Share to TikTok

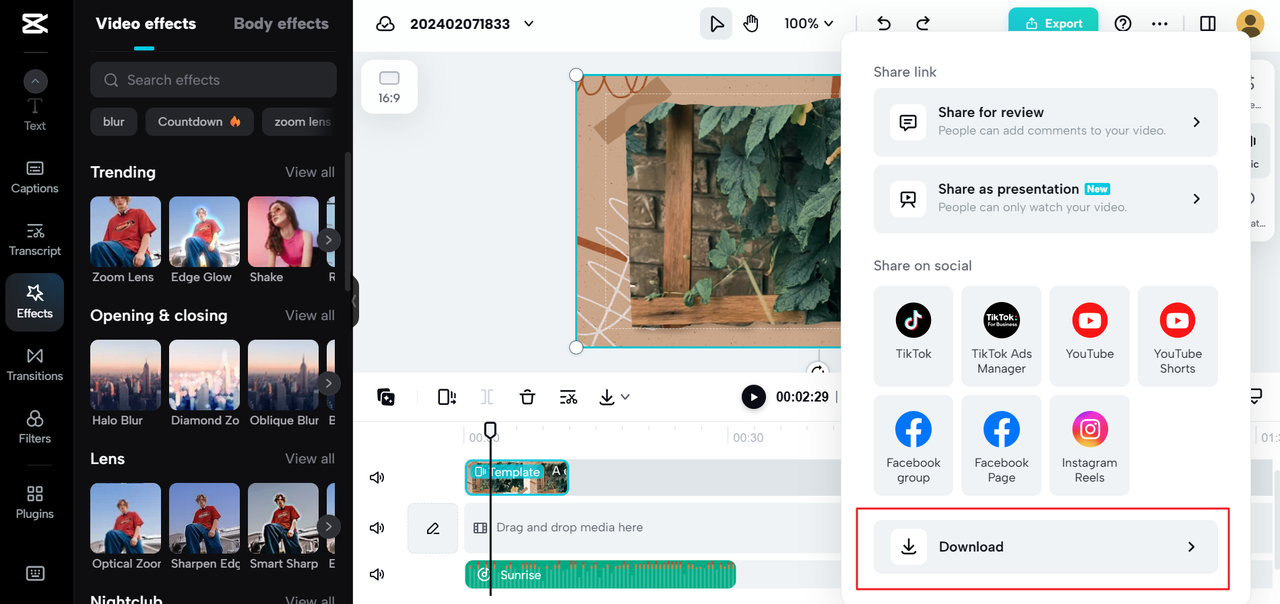pos(914,336)
